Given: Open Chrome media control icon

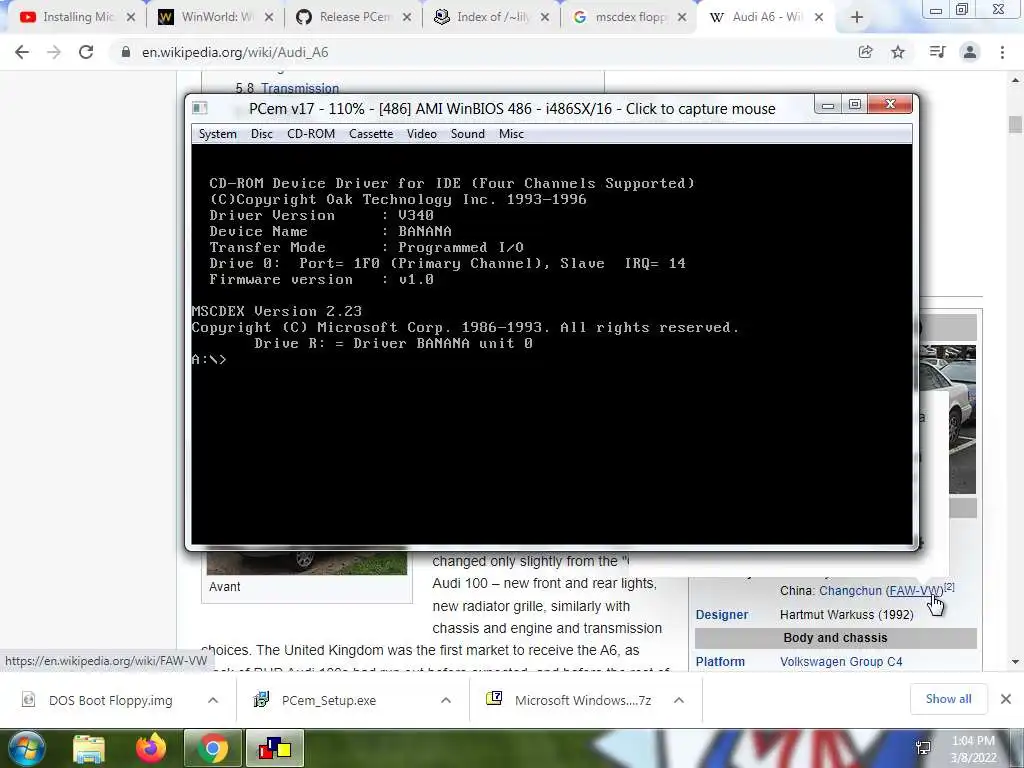Looking at the screenshot, I should (x=937, y=52).
